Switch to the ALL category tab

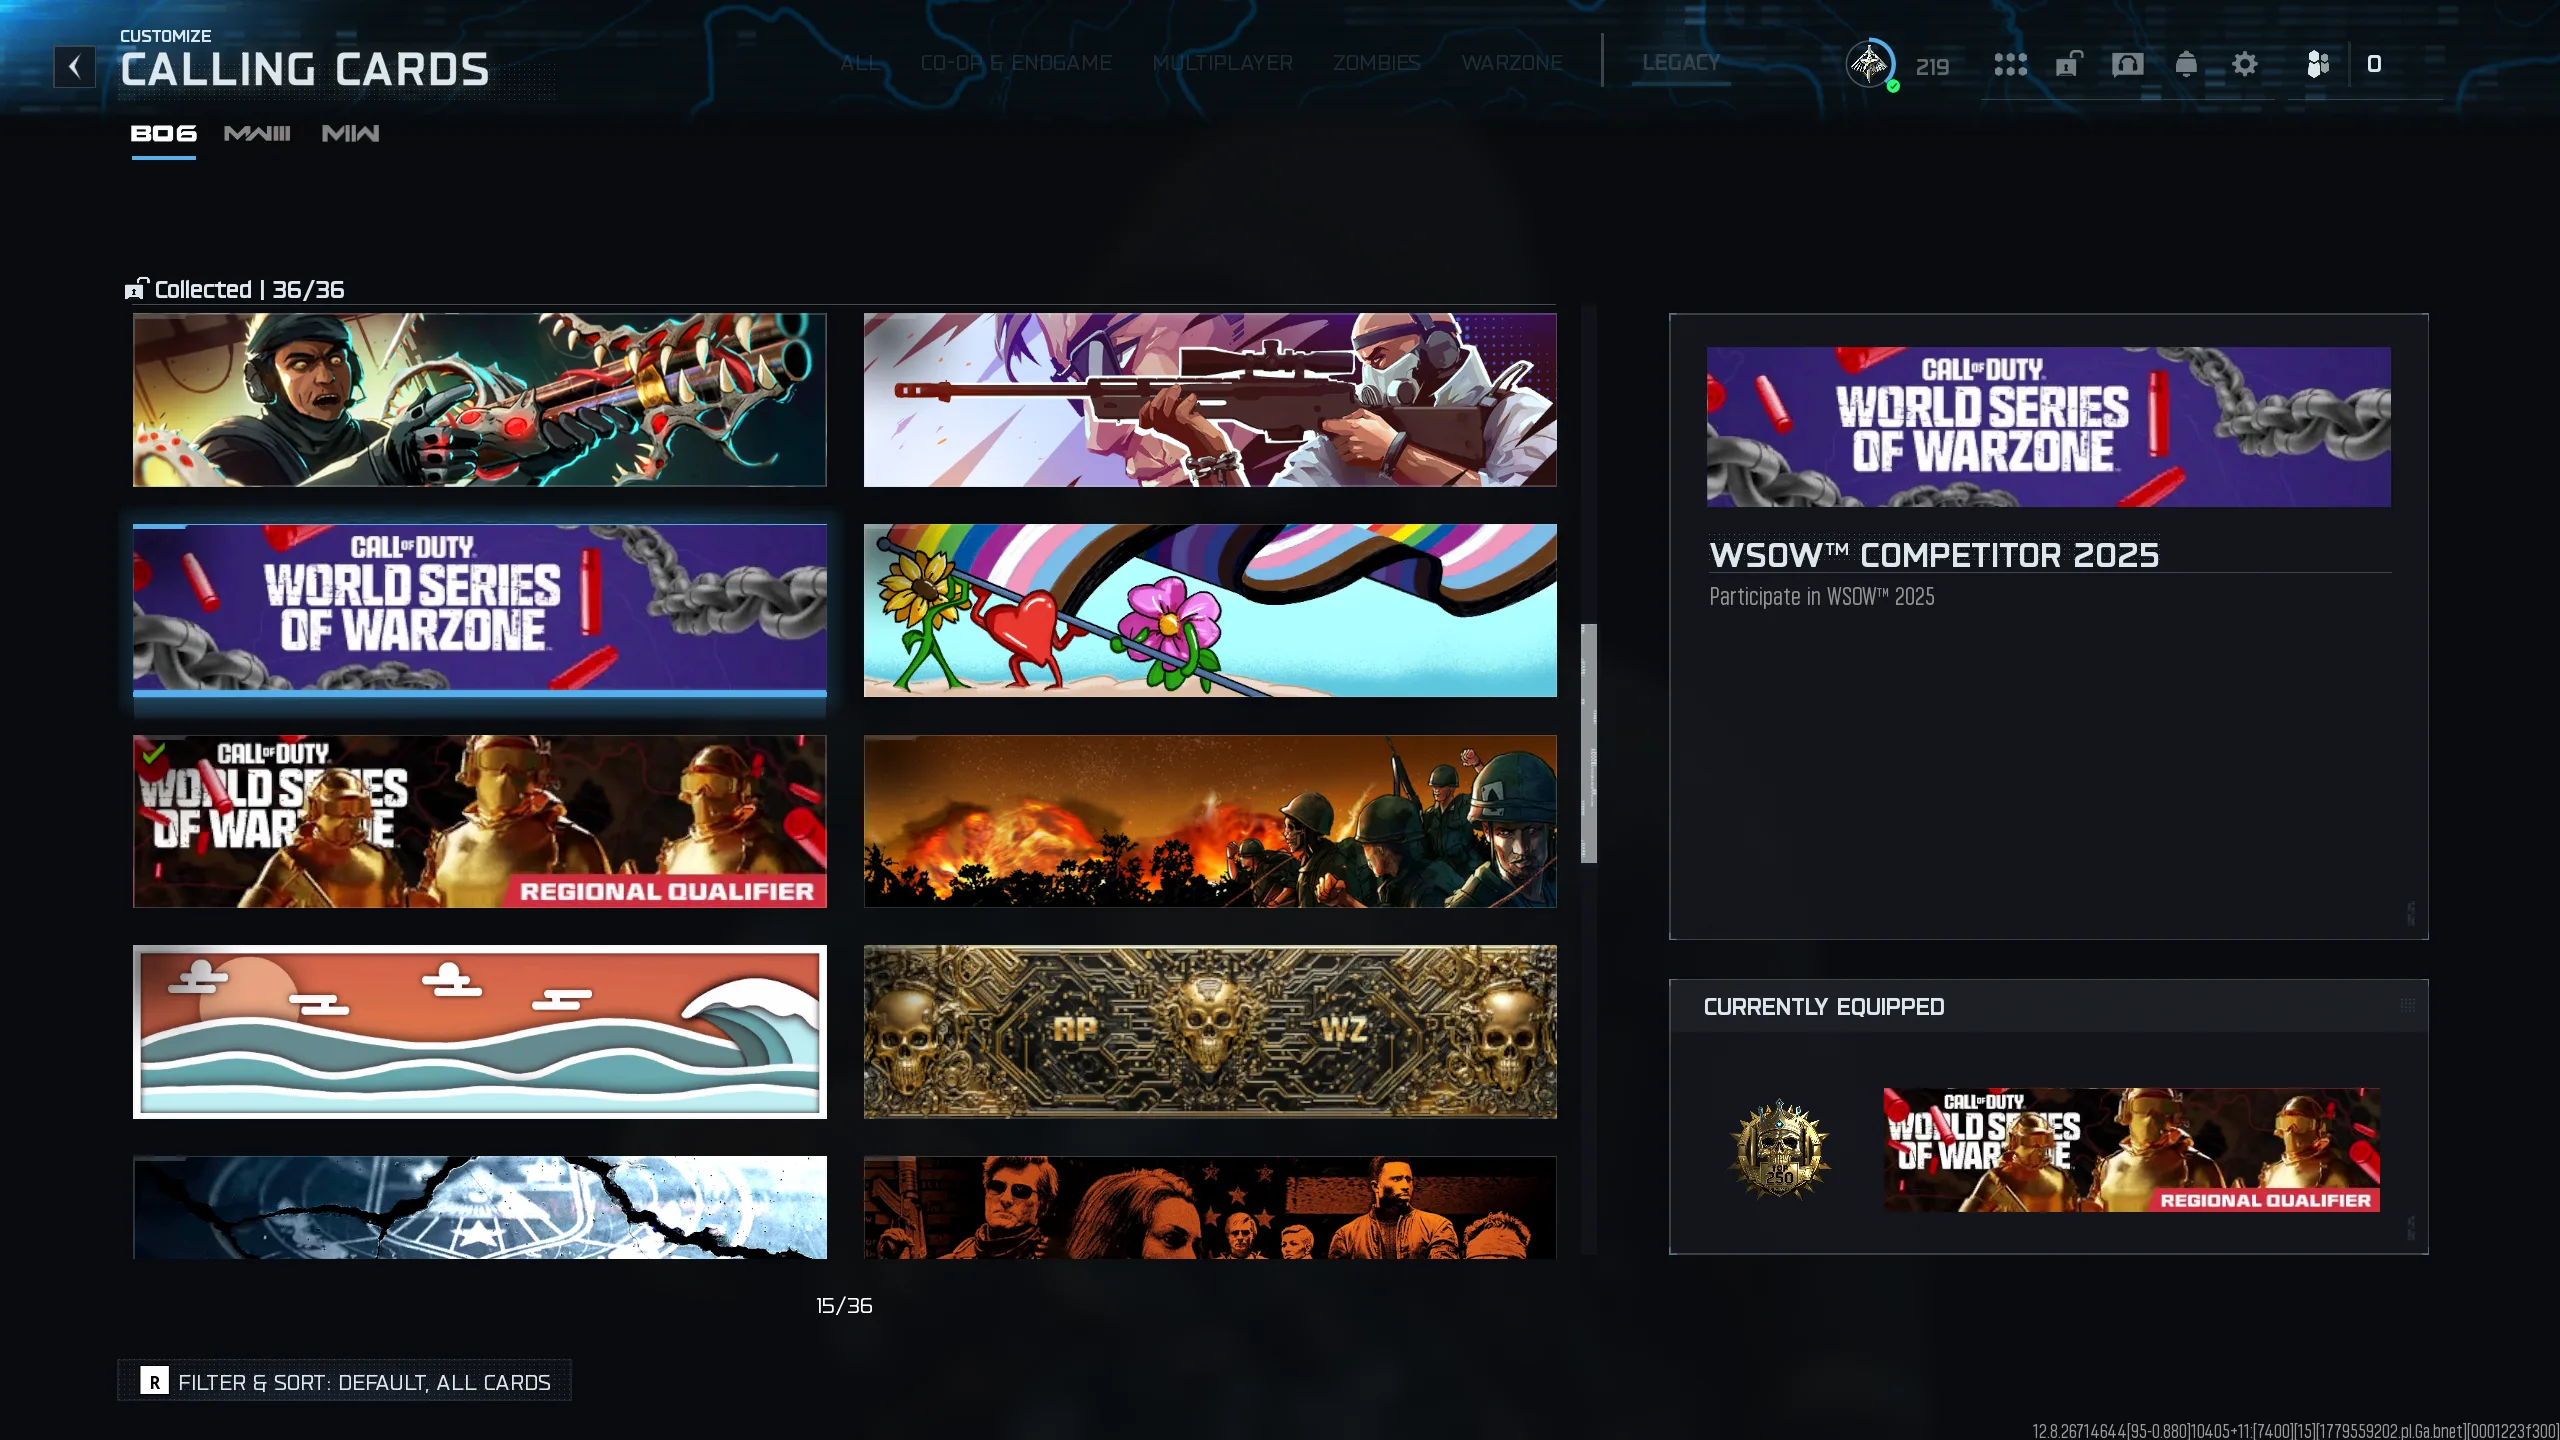pyautogui.click(x=860, y=63)
